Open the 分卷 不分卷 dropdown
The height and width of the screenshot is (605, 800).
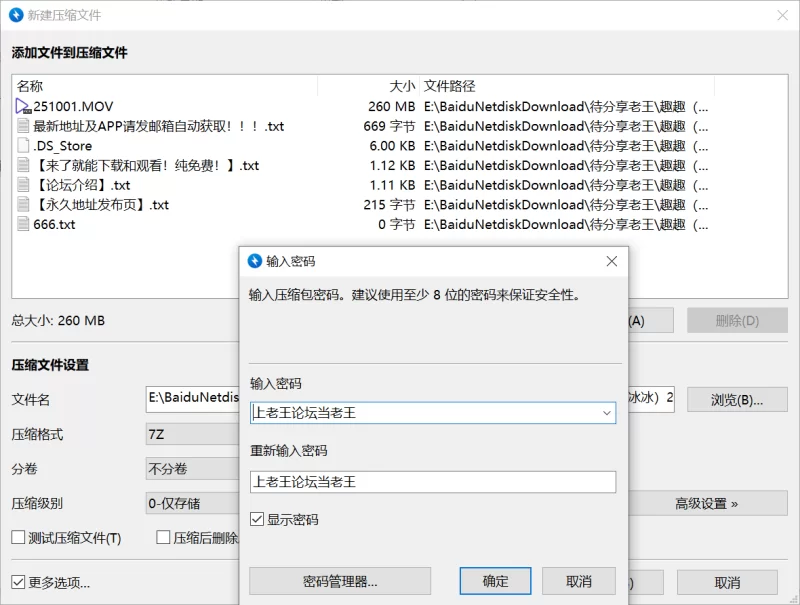click(192, 469)
